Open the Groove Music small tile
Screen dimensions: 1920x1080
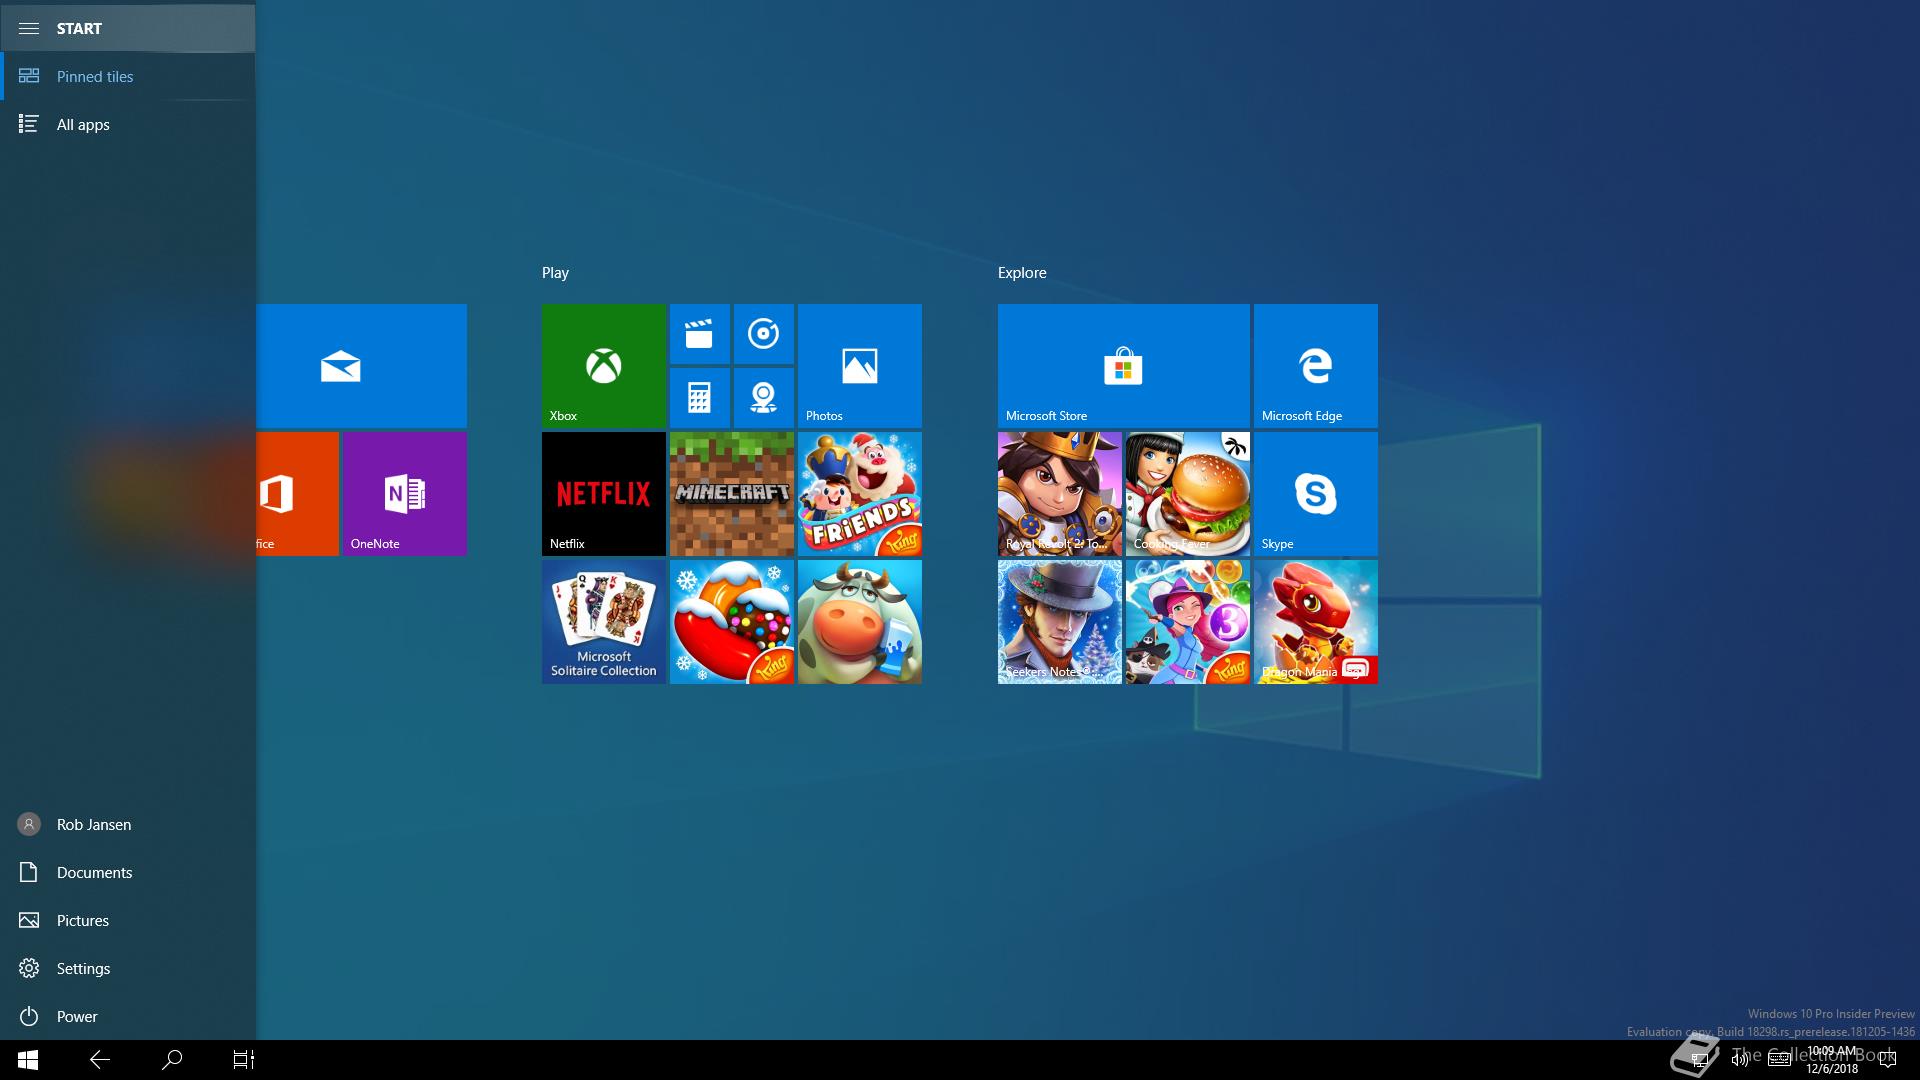click(763, 334)
